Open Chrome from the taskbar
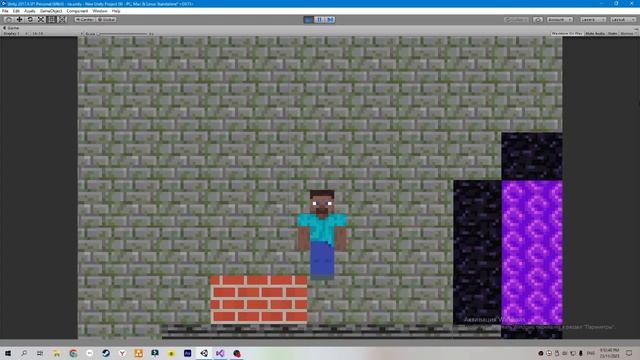The width and height of the screenshot is (640, 360). (73, 353)
